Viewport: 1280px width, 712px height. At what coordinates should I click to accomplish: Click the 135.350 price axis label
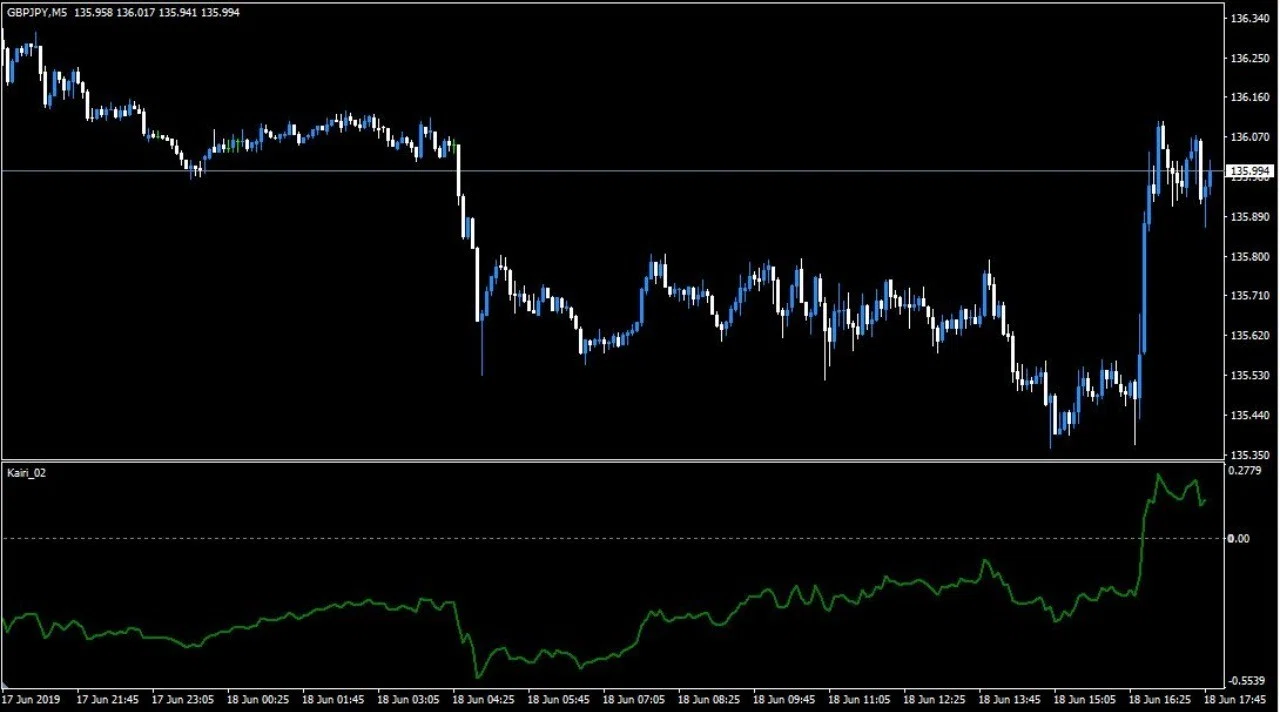pos(1249,454)
